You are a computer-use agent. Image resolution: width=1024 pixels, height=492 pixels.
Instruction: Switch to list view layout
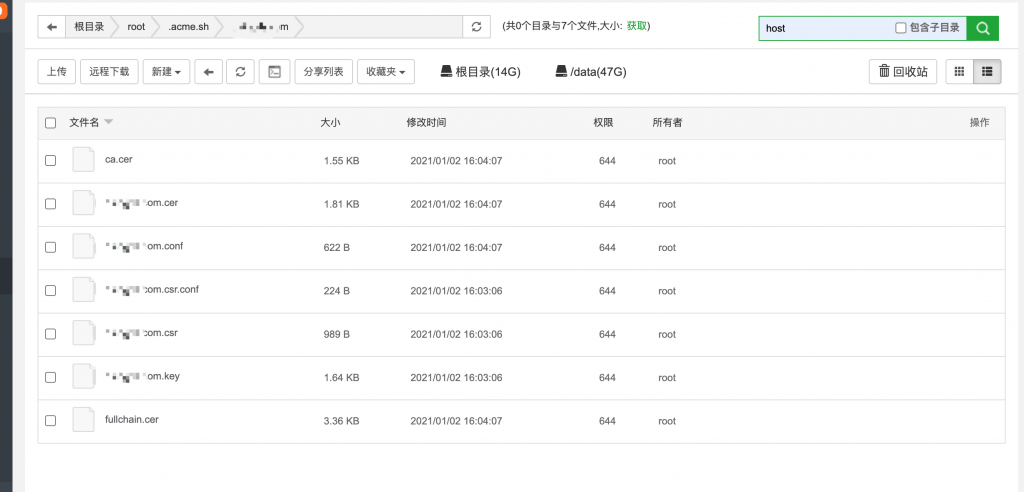[987, 72]
